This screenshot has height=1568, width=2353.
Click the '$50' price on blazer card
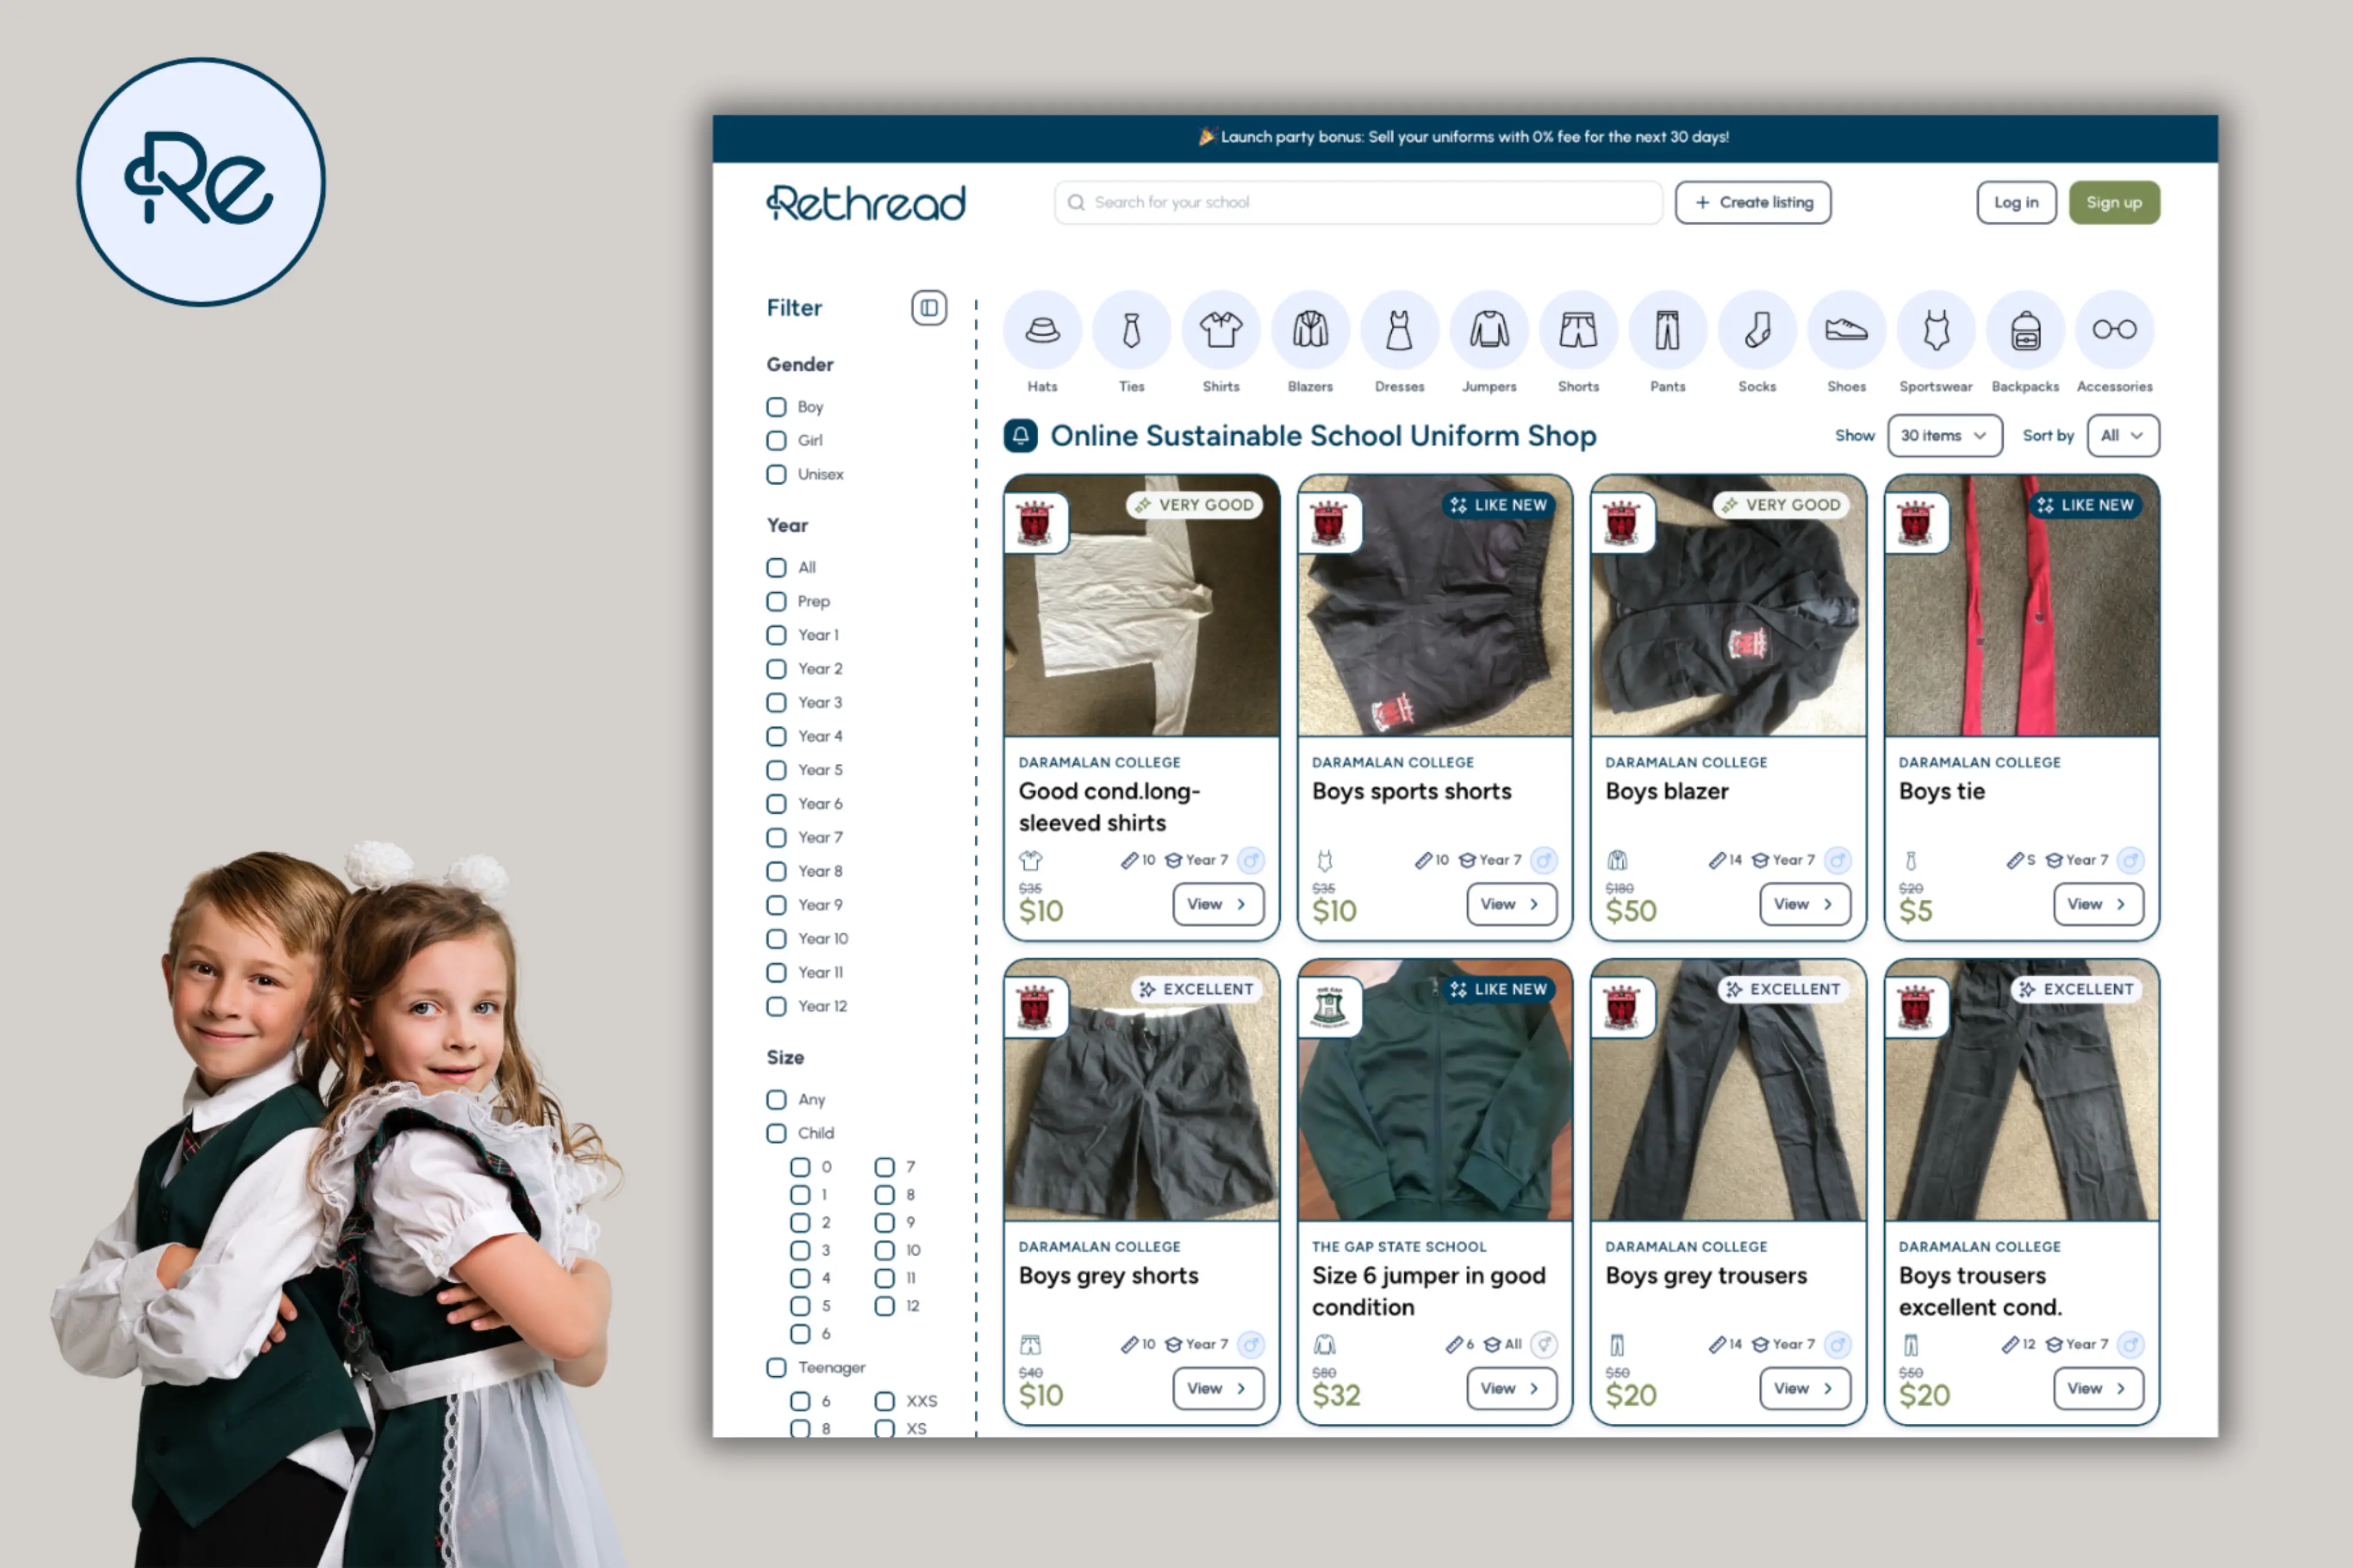point(1631,911)
